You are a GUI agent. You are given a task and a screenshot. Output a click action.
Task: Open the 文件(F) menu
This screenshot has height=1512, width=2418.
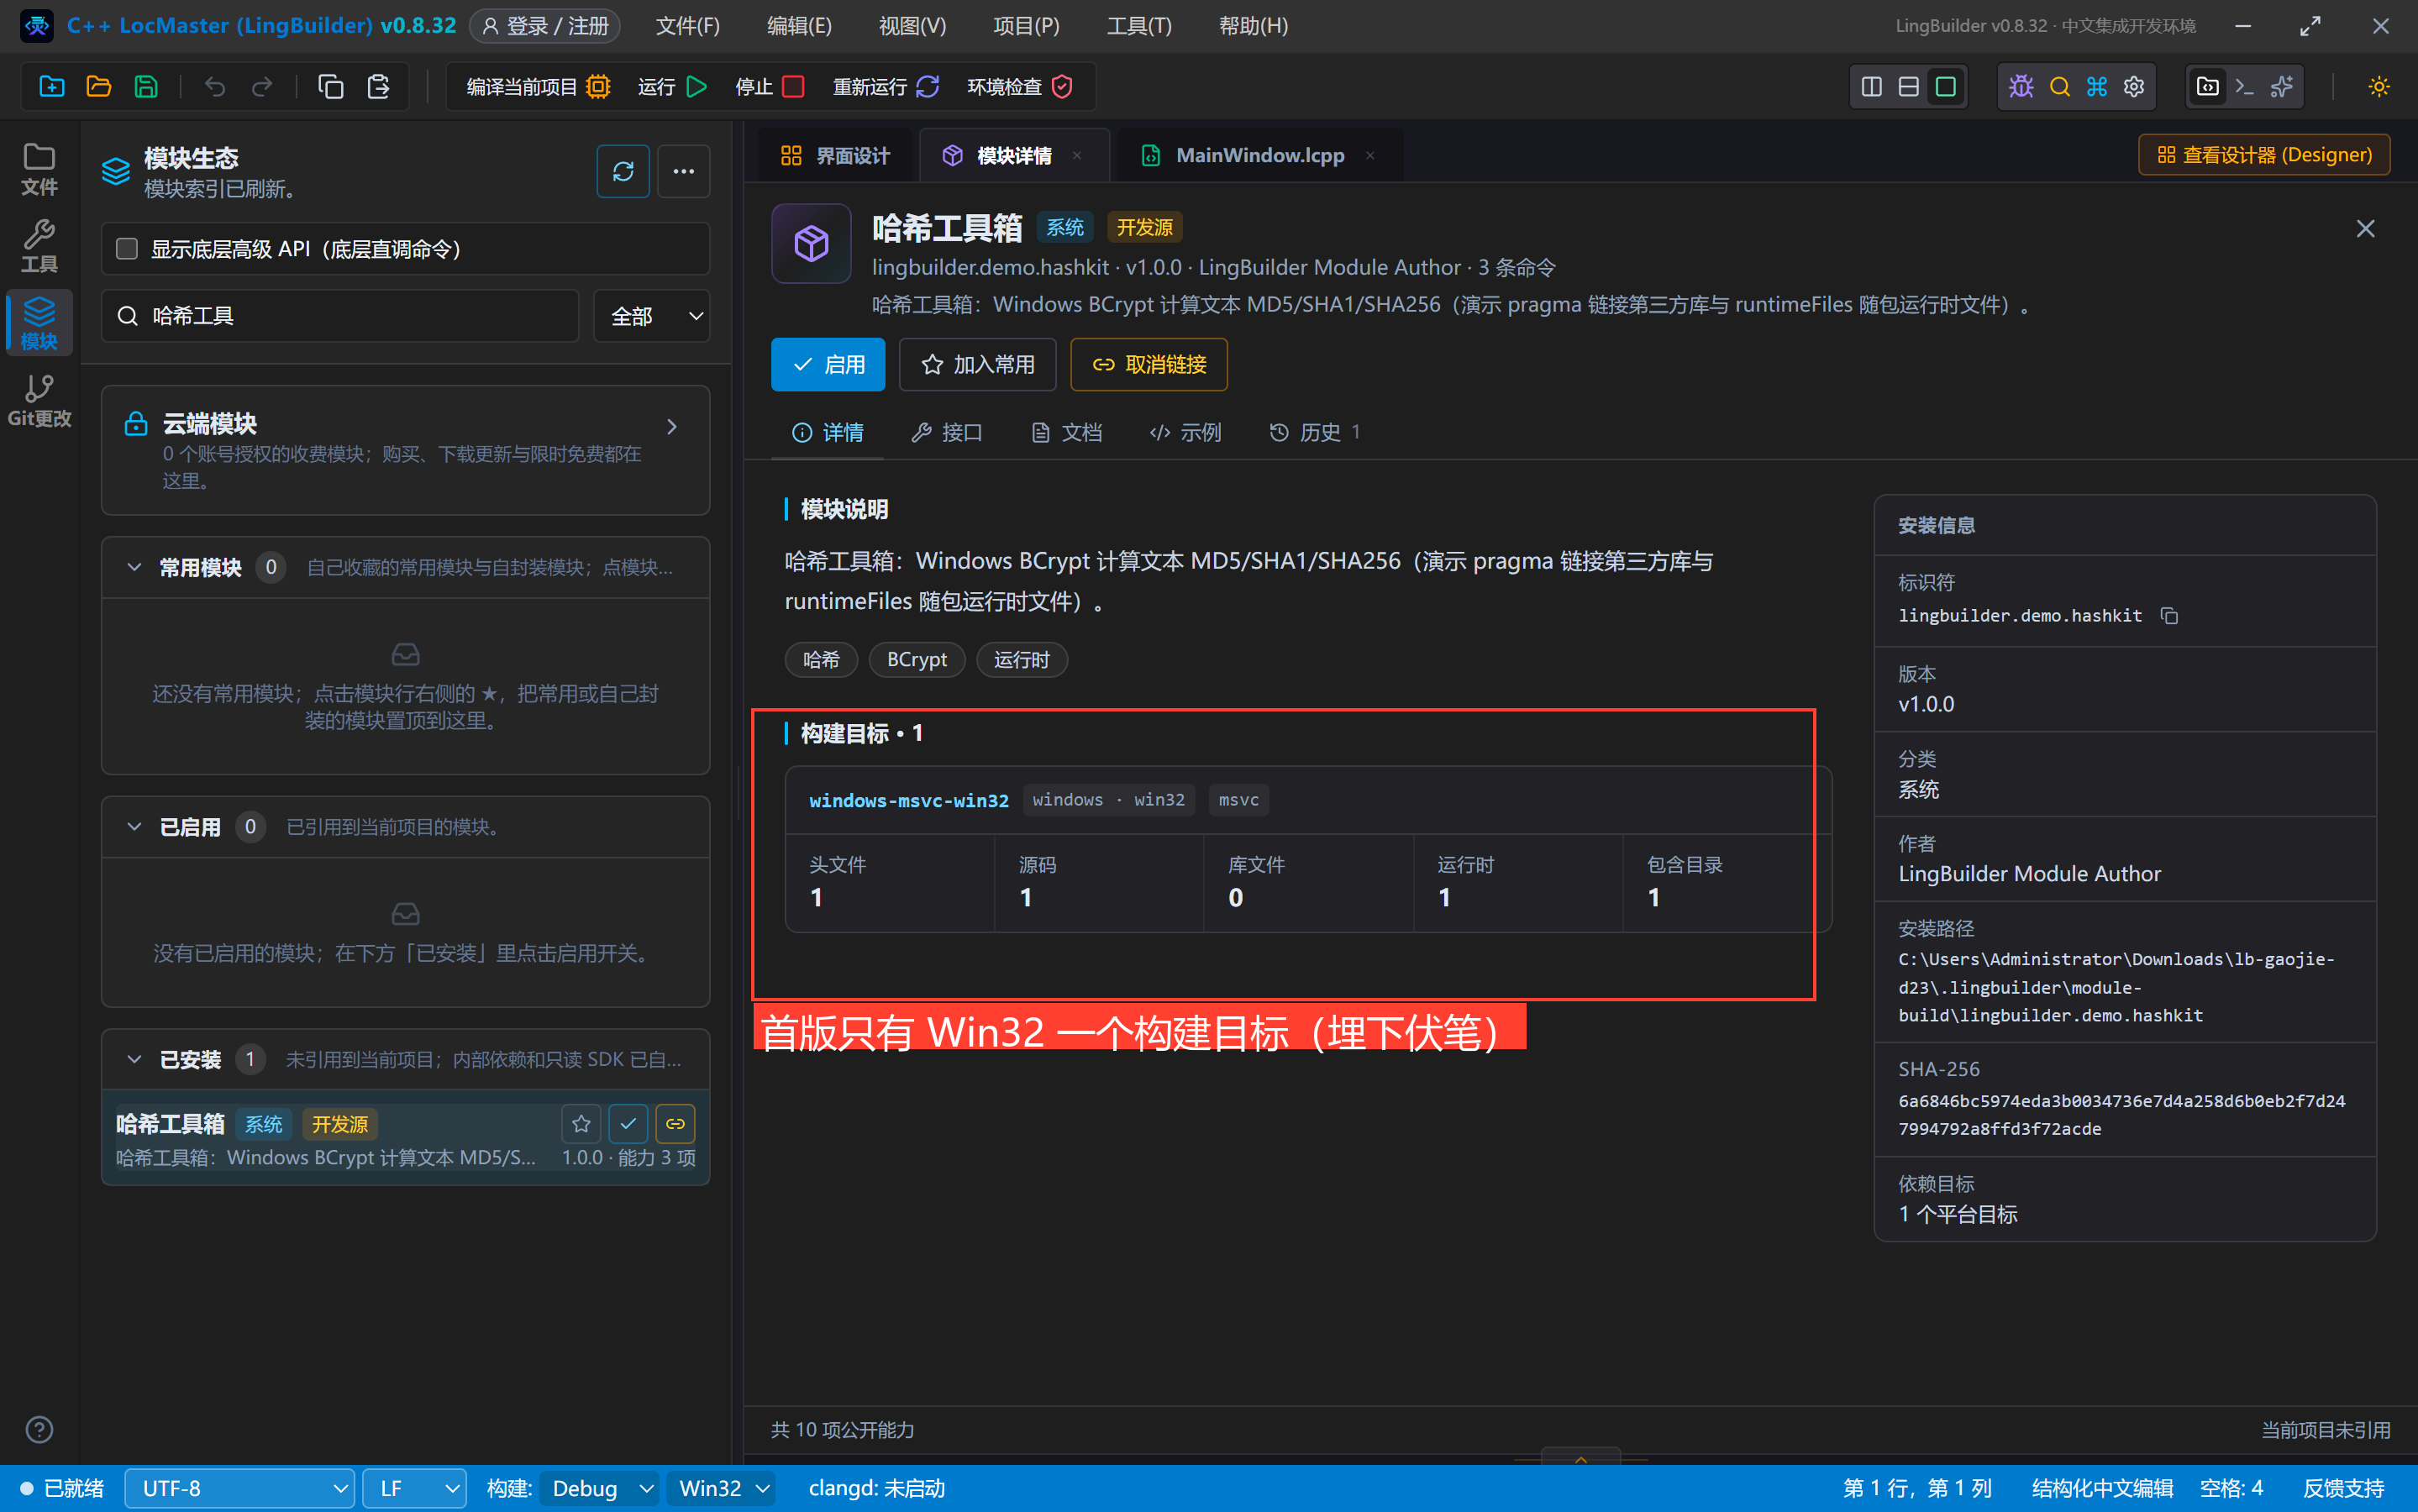pyautogui.click(x=687, y=26)
